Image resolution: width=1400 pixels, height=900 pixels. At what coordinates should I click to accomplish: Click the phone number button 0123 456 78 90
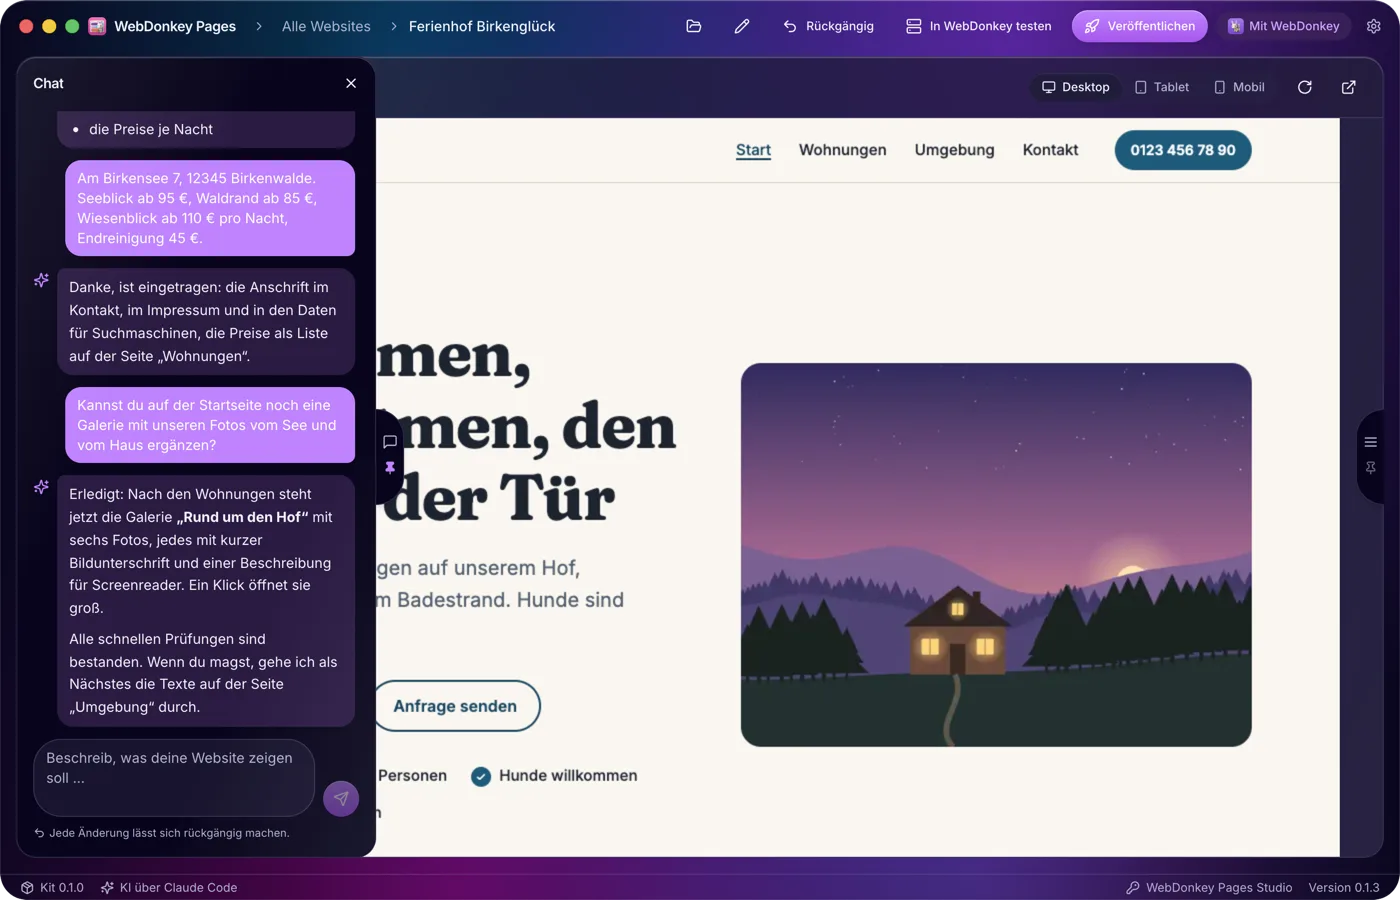1183,150
